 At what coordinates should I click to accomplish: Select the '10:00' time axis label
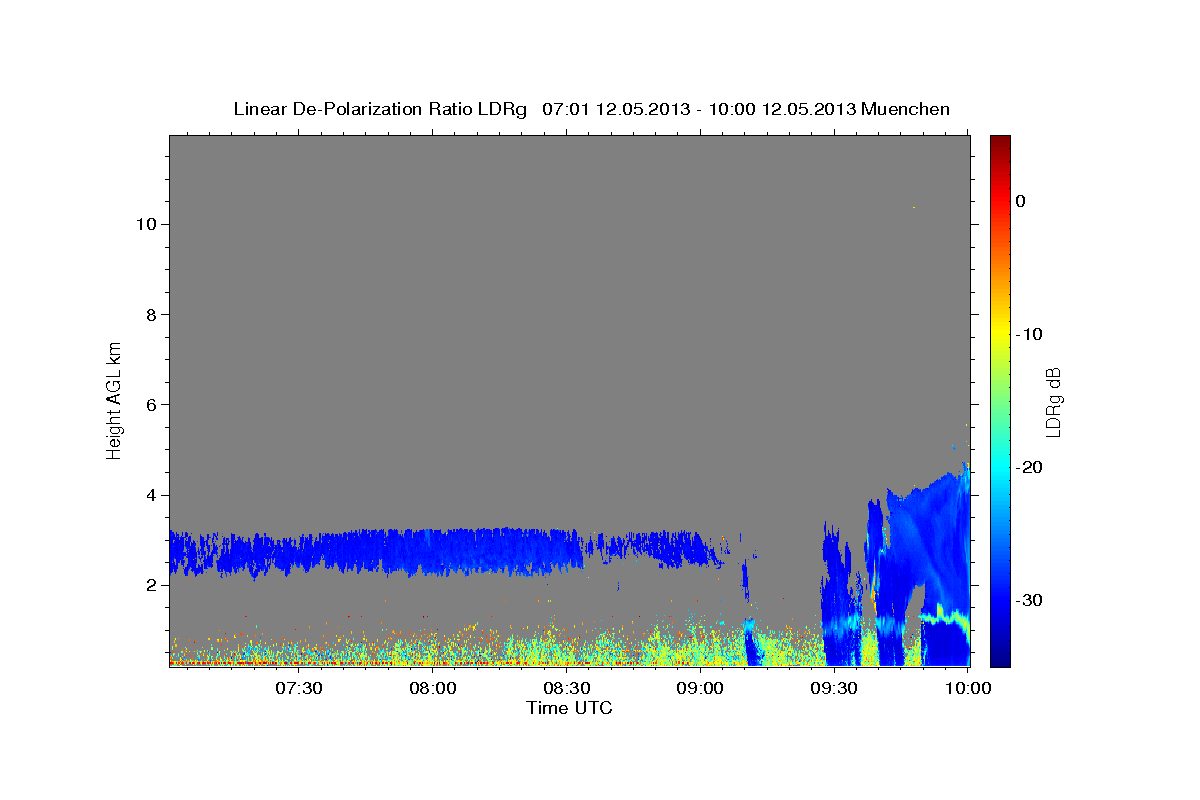pos(968,688)
